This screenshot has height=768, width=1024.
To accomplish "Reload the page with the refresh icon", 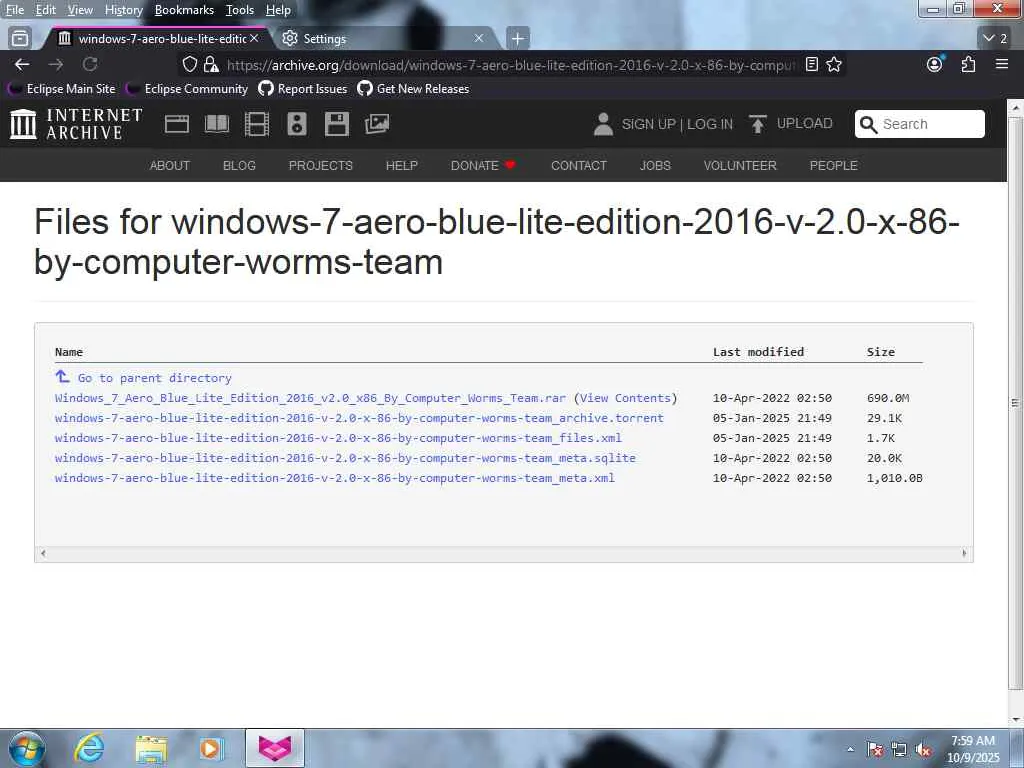I will (90, 64).
